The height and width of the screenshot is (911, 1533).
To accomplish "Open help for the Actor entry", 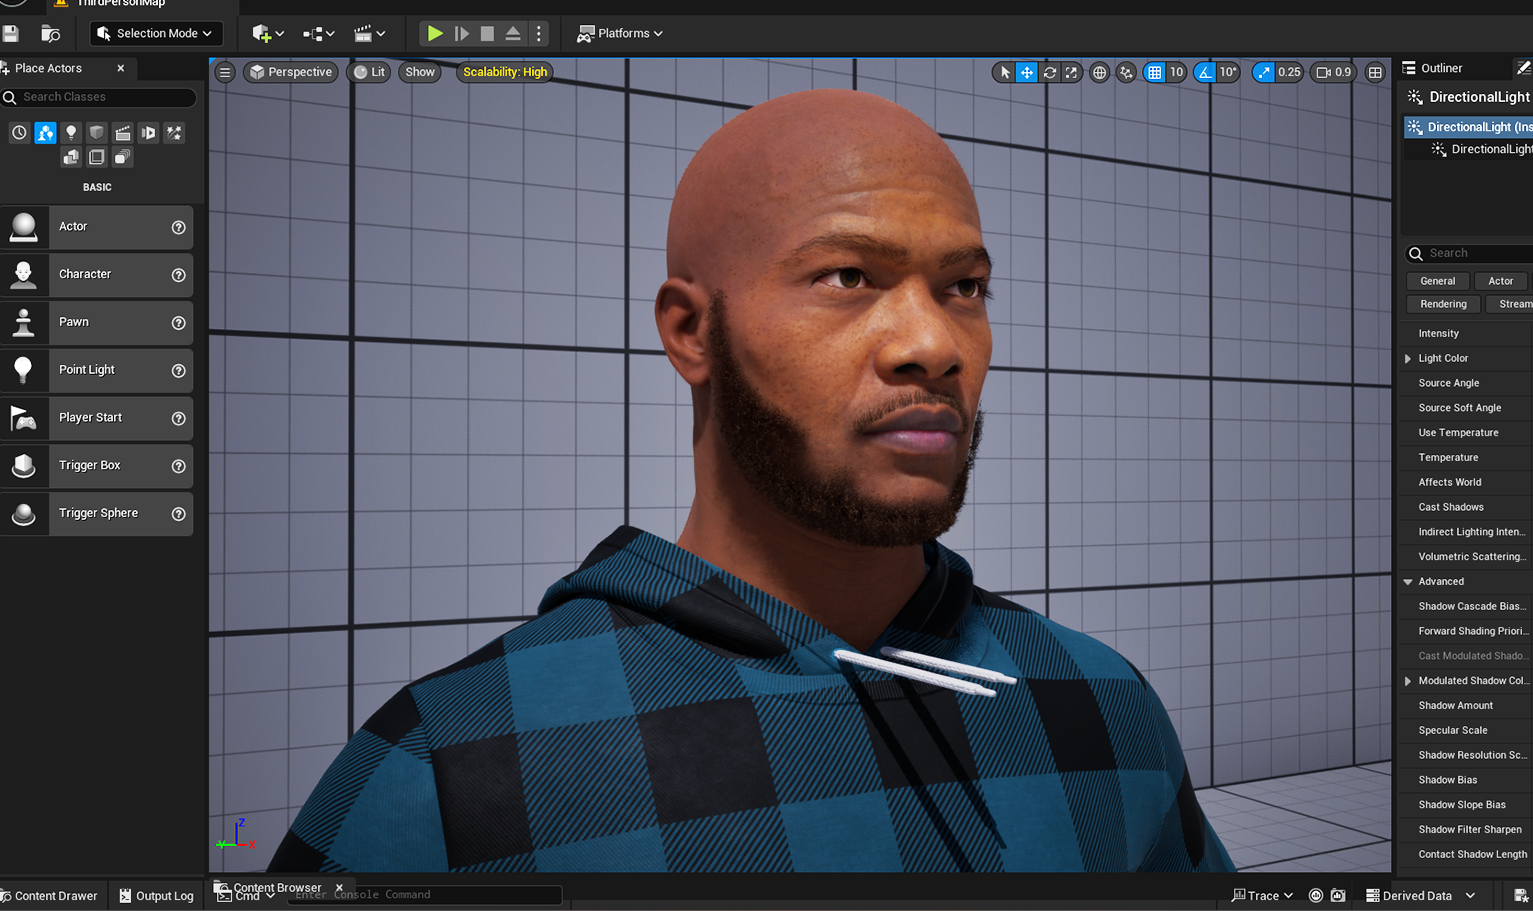I will [179, 227].
